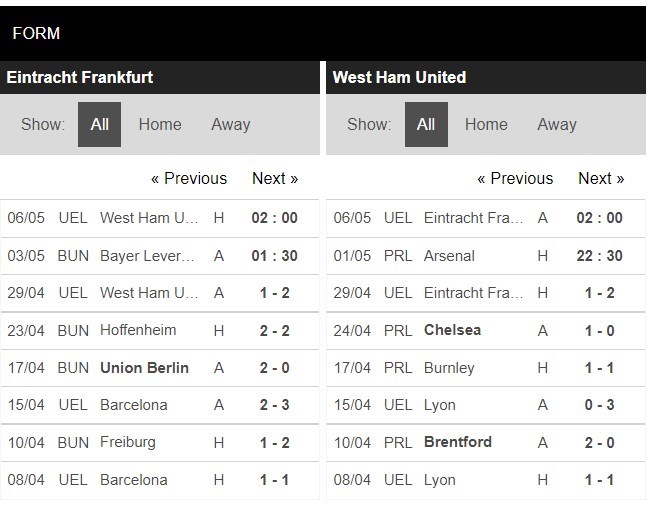Select the All tab under Eintracht Frankfurt
Image resolution: width=654 pixels, height=508 pixels.
pos(99,125)
